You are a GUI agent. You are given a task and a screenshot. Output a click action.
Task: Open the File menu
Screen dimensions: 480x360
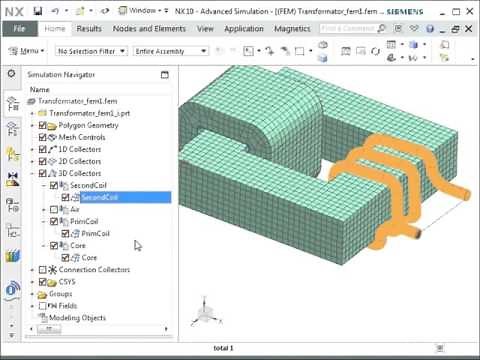pyautogui.click(x=20, y=29)
